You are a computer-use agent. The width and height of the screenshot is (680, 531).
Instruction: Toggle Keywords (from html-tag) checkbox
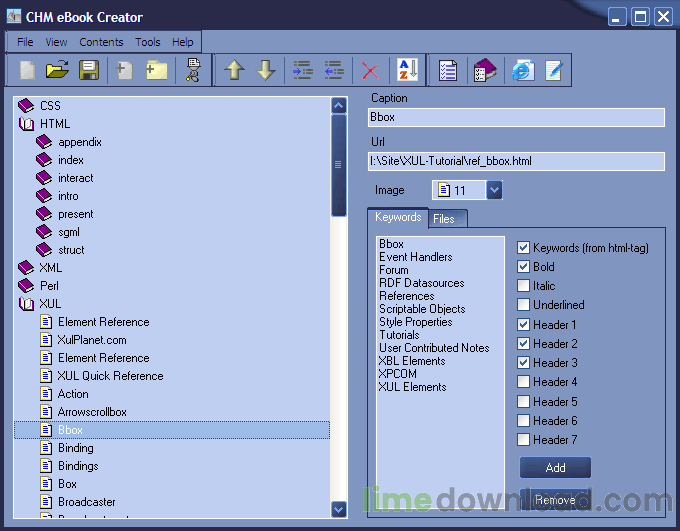523,248
